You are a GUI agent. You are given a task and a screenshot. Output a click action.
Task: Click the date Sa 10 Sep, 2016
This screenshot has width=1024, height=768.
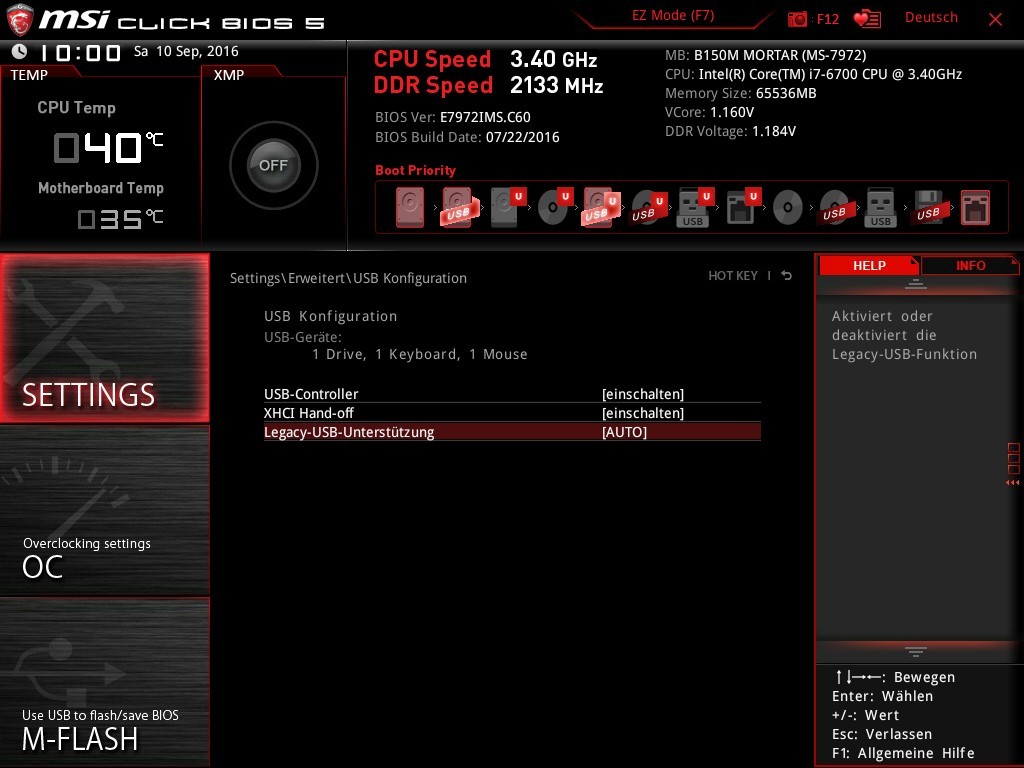tap(186, 51)
